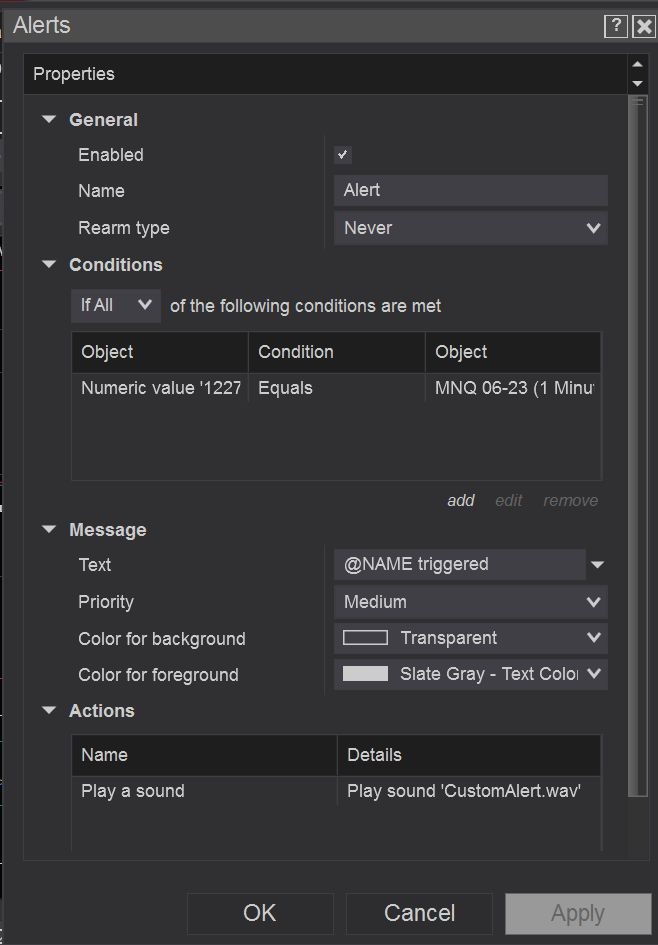Open the message text arrow menu

pyautogui.click(x=597, y=565)
